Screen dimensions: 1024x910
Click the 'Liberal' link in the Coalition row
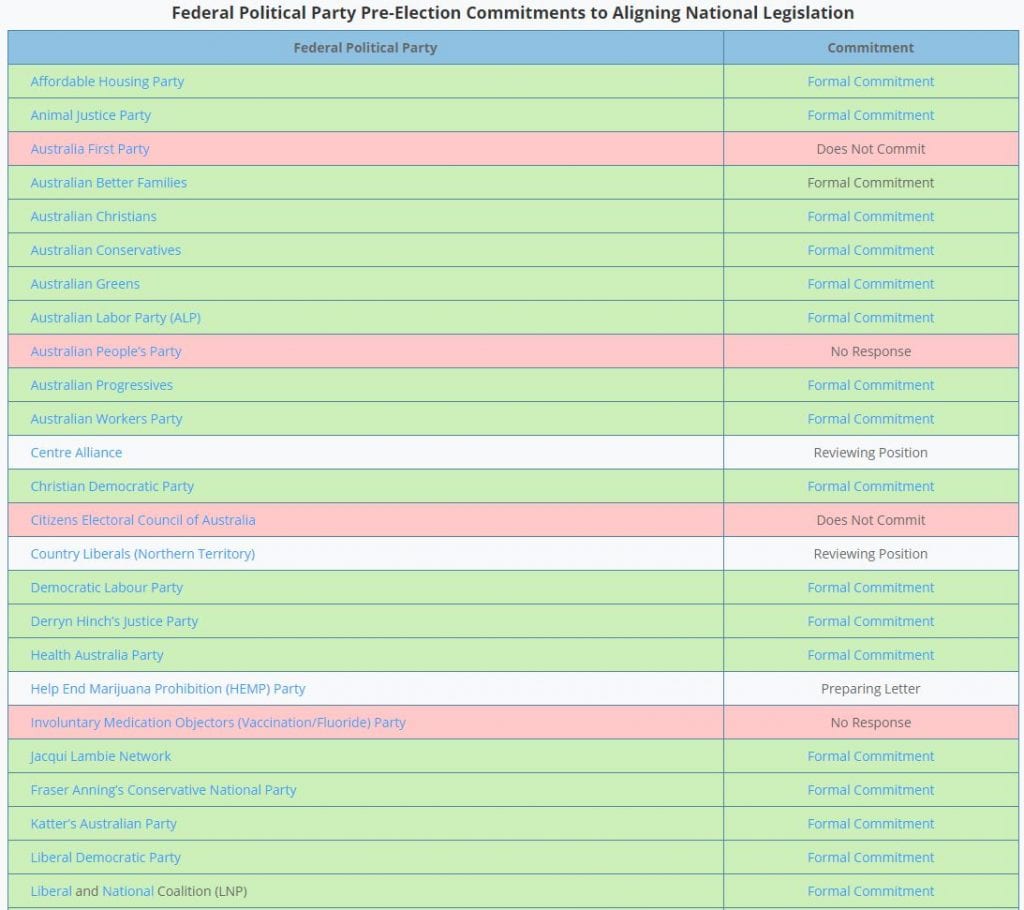pyautogui.click(x=51, y=891)
